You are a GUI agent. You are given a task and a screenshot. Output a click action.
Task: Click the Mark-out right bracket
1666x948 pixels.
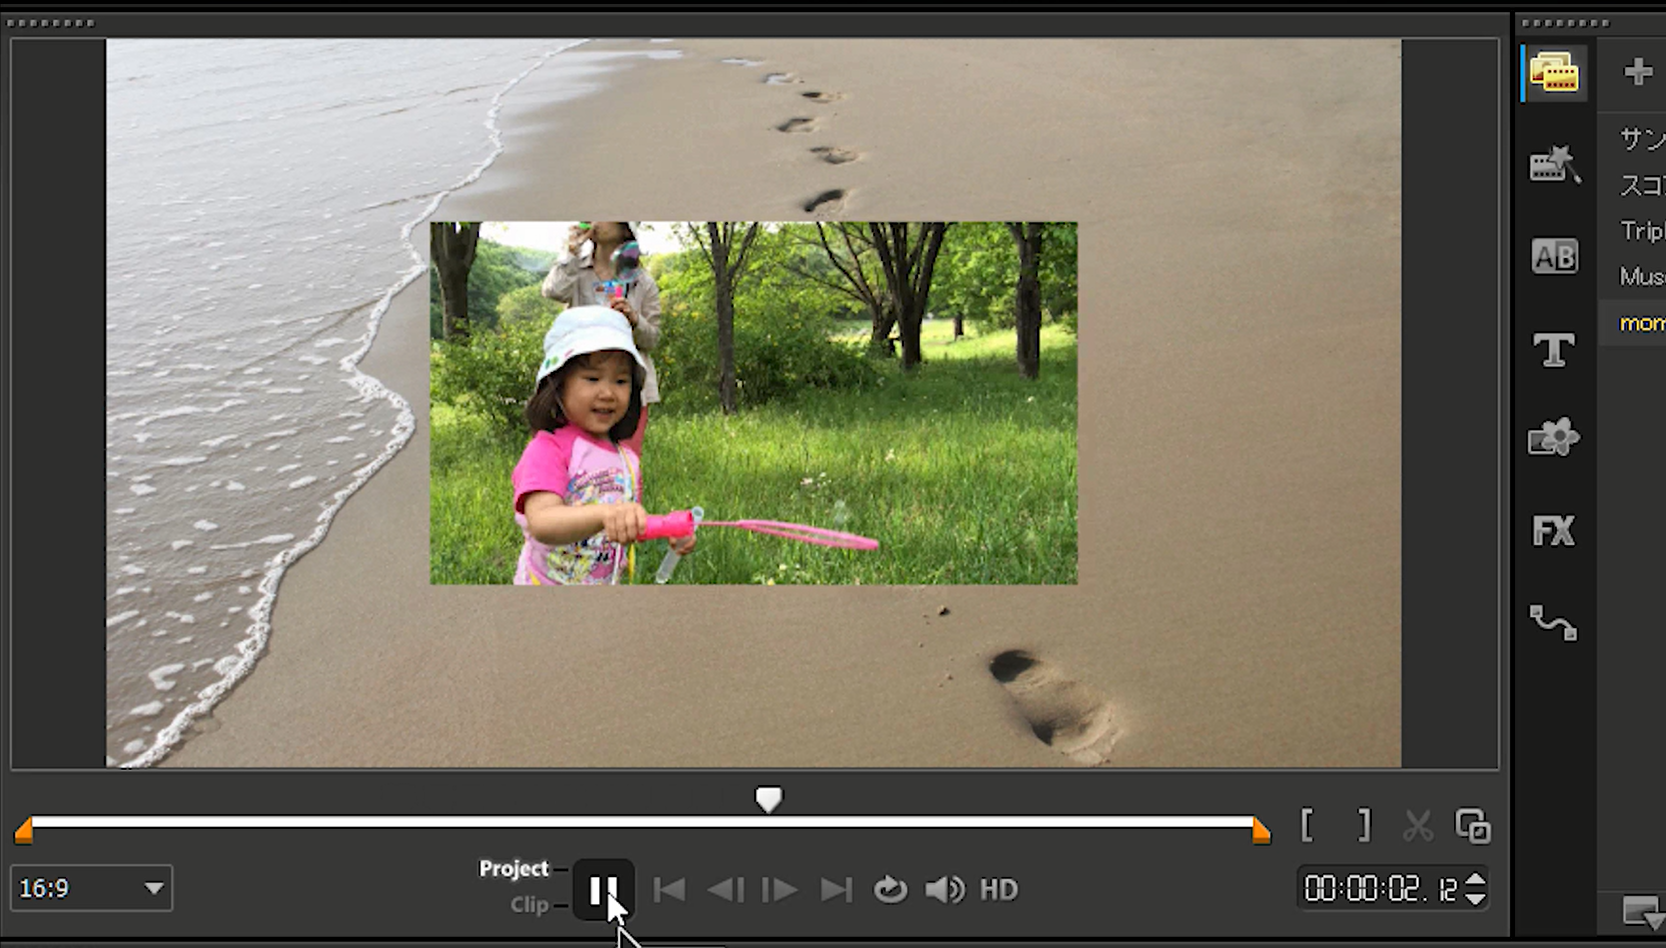click(x=1363, y=826)
